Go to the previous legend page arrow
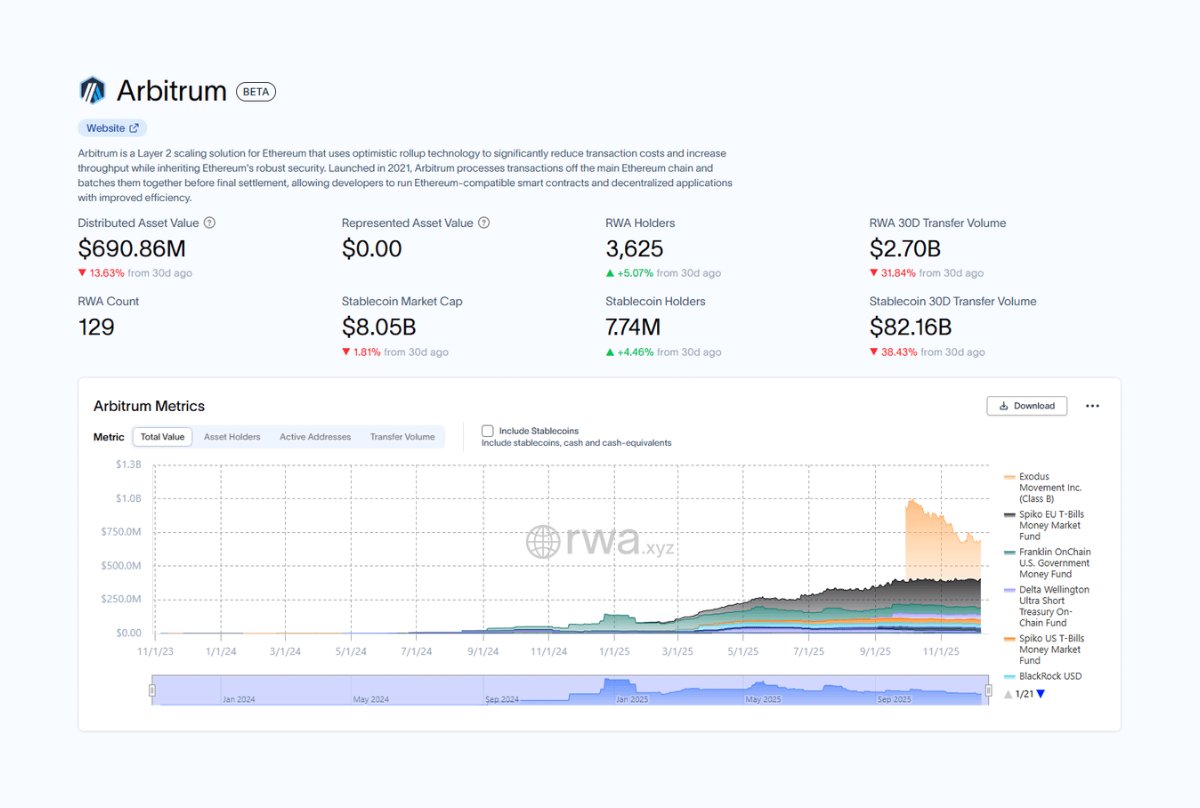Screen dimensions: 1200x808 point(1008,694)
